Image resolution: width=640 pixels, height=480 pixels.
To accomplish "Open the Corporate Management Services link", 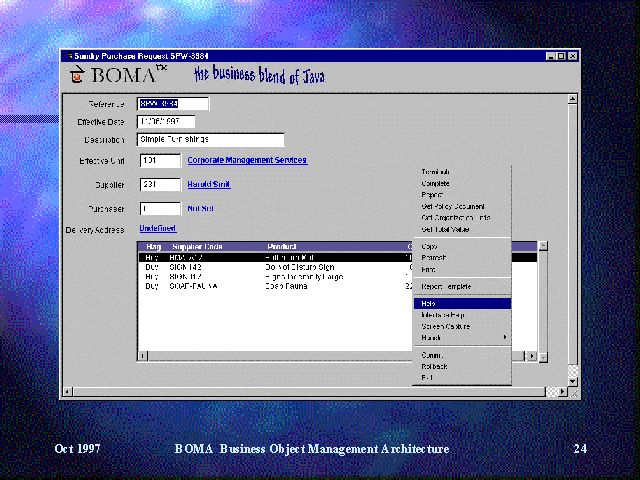I will point(247,160).
